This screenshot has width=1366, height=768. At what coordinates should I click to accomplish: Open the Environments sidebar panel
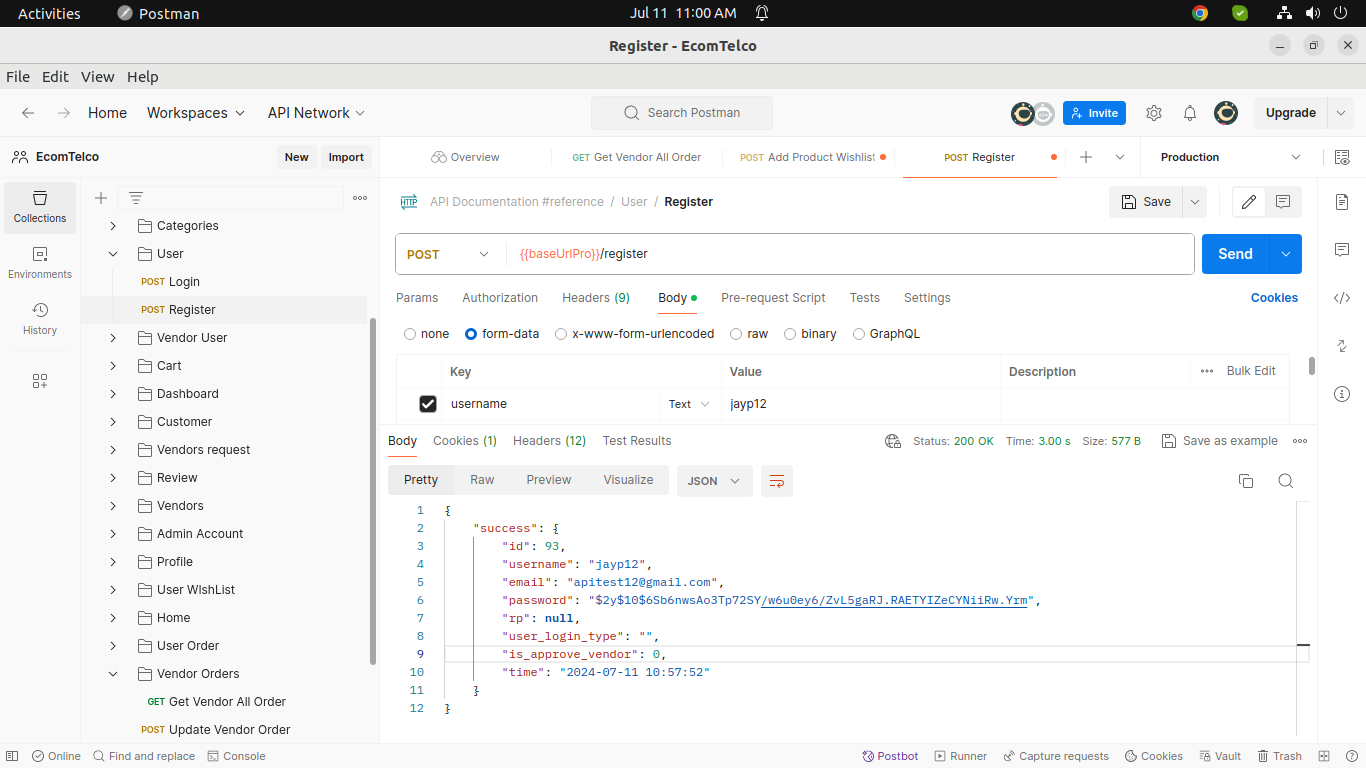(x=40, y=263)
